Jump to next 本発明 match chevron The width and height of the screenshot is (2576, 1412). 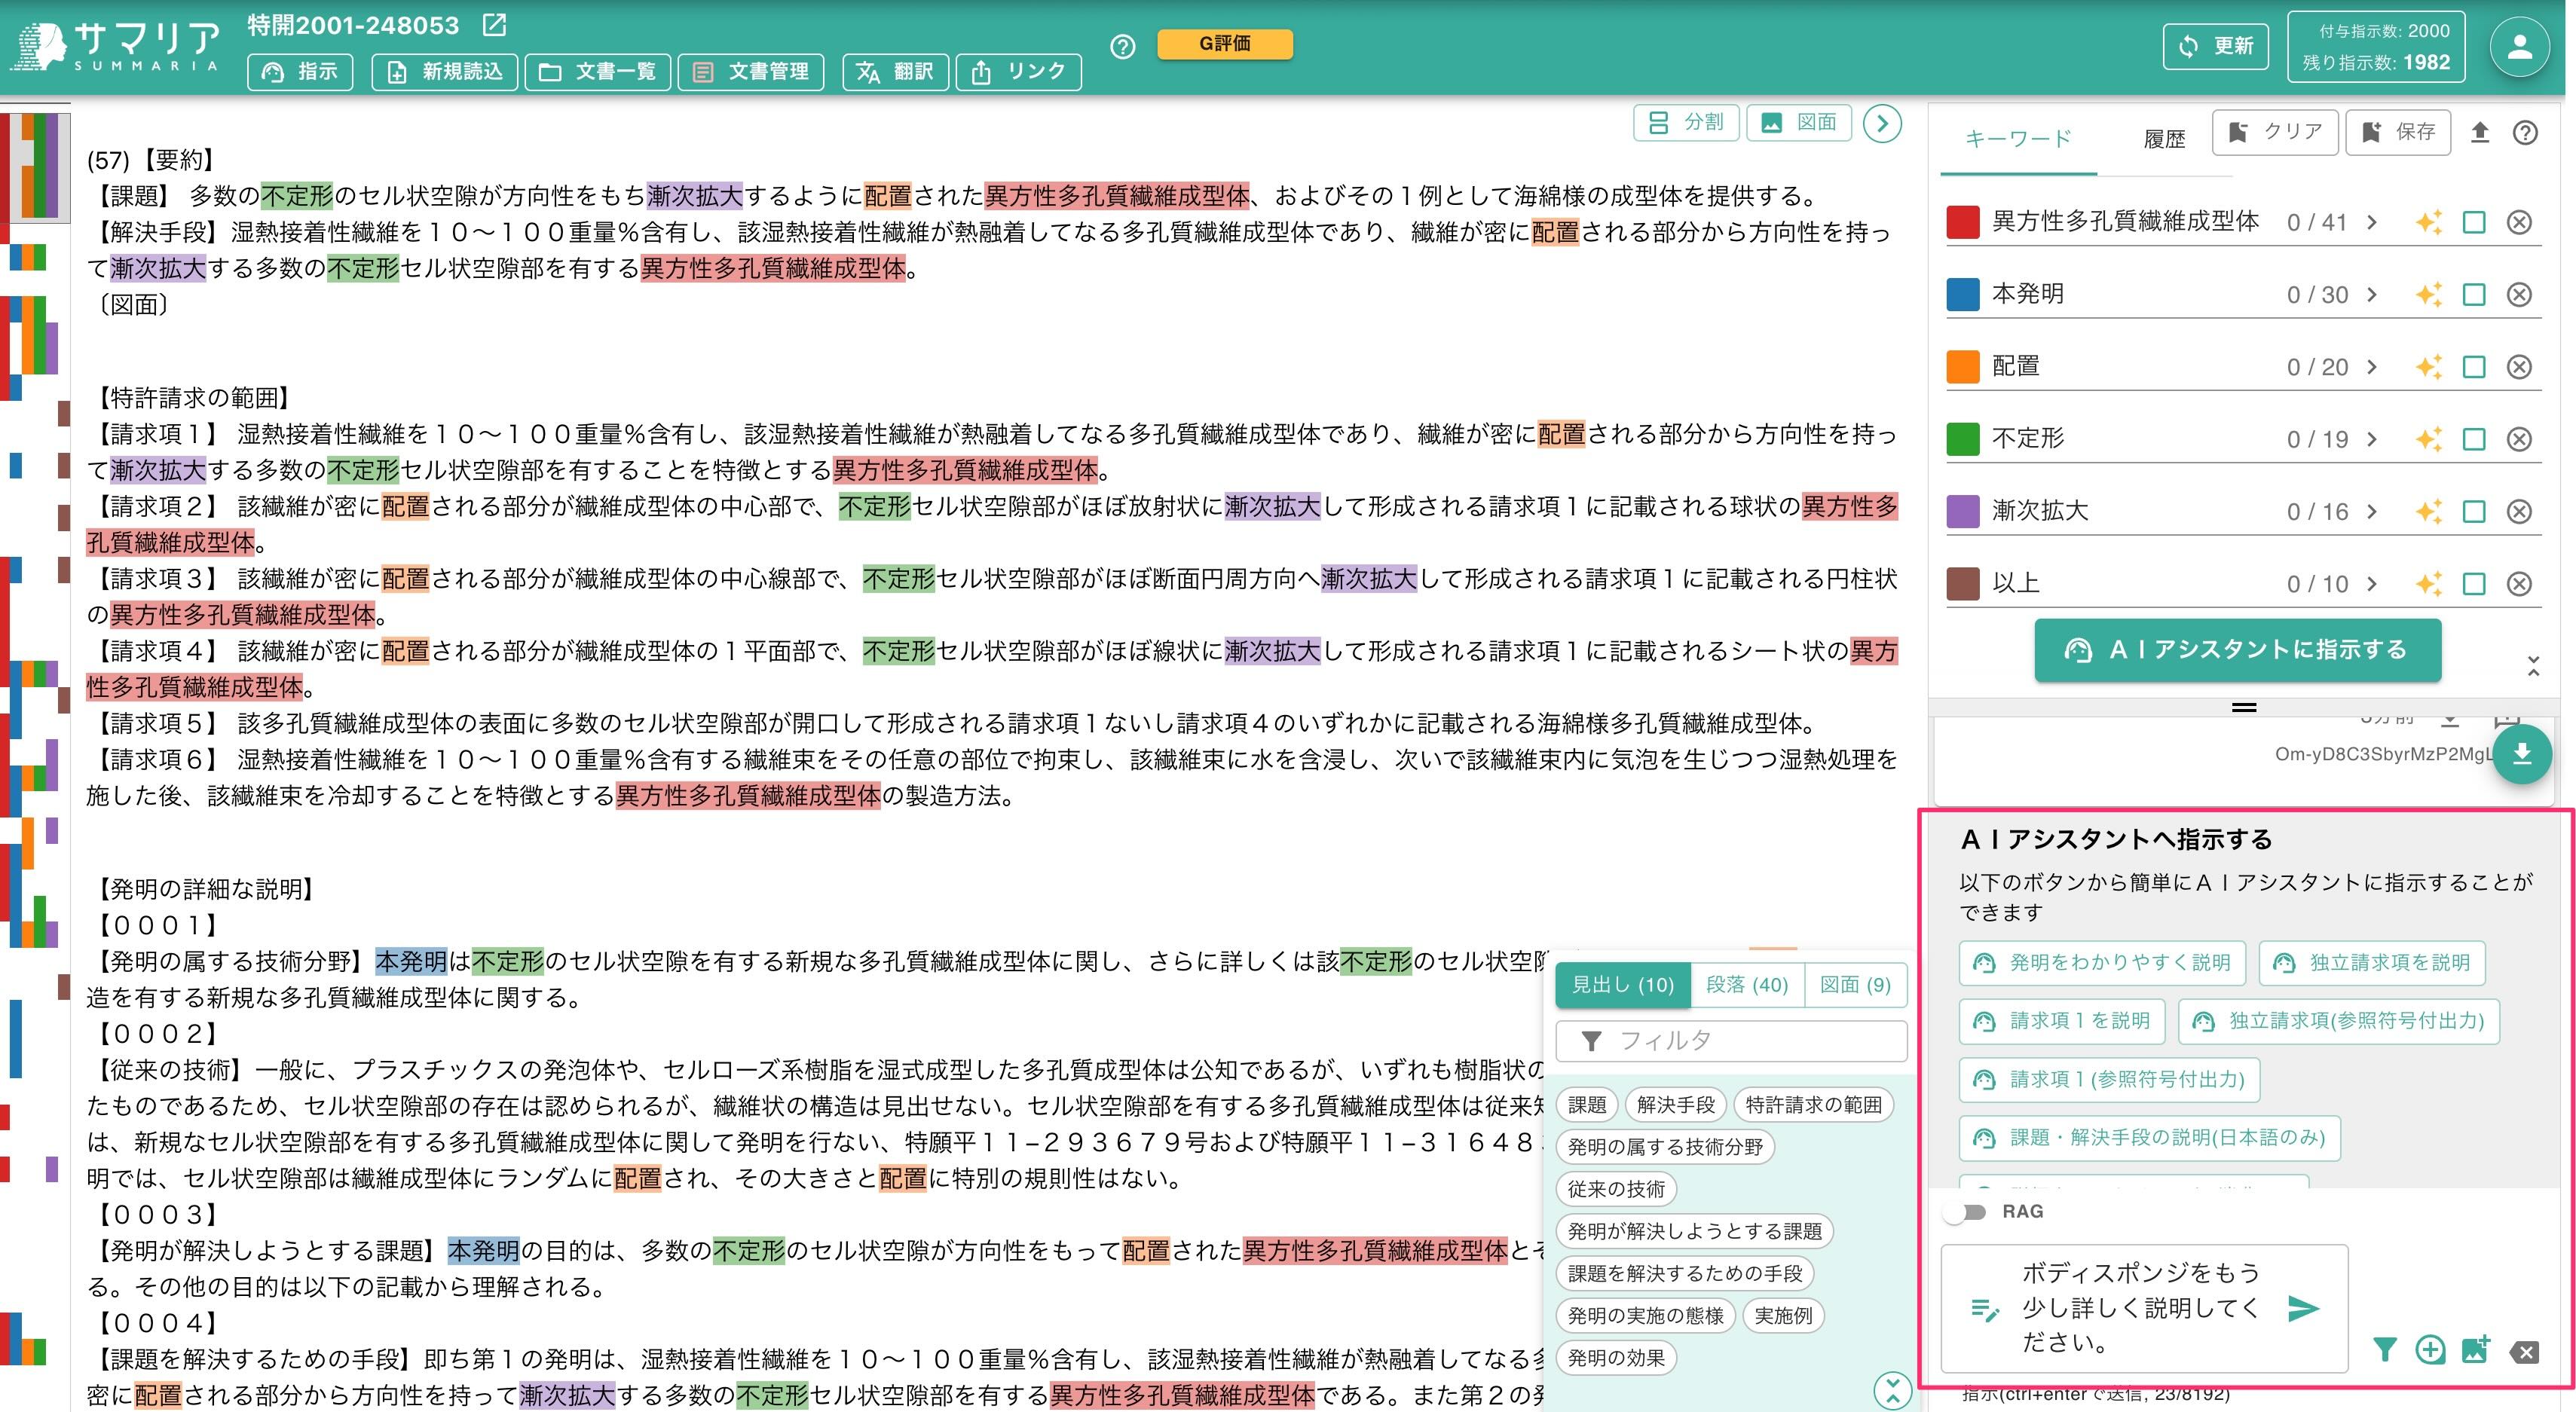coord(2371,294)
